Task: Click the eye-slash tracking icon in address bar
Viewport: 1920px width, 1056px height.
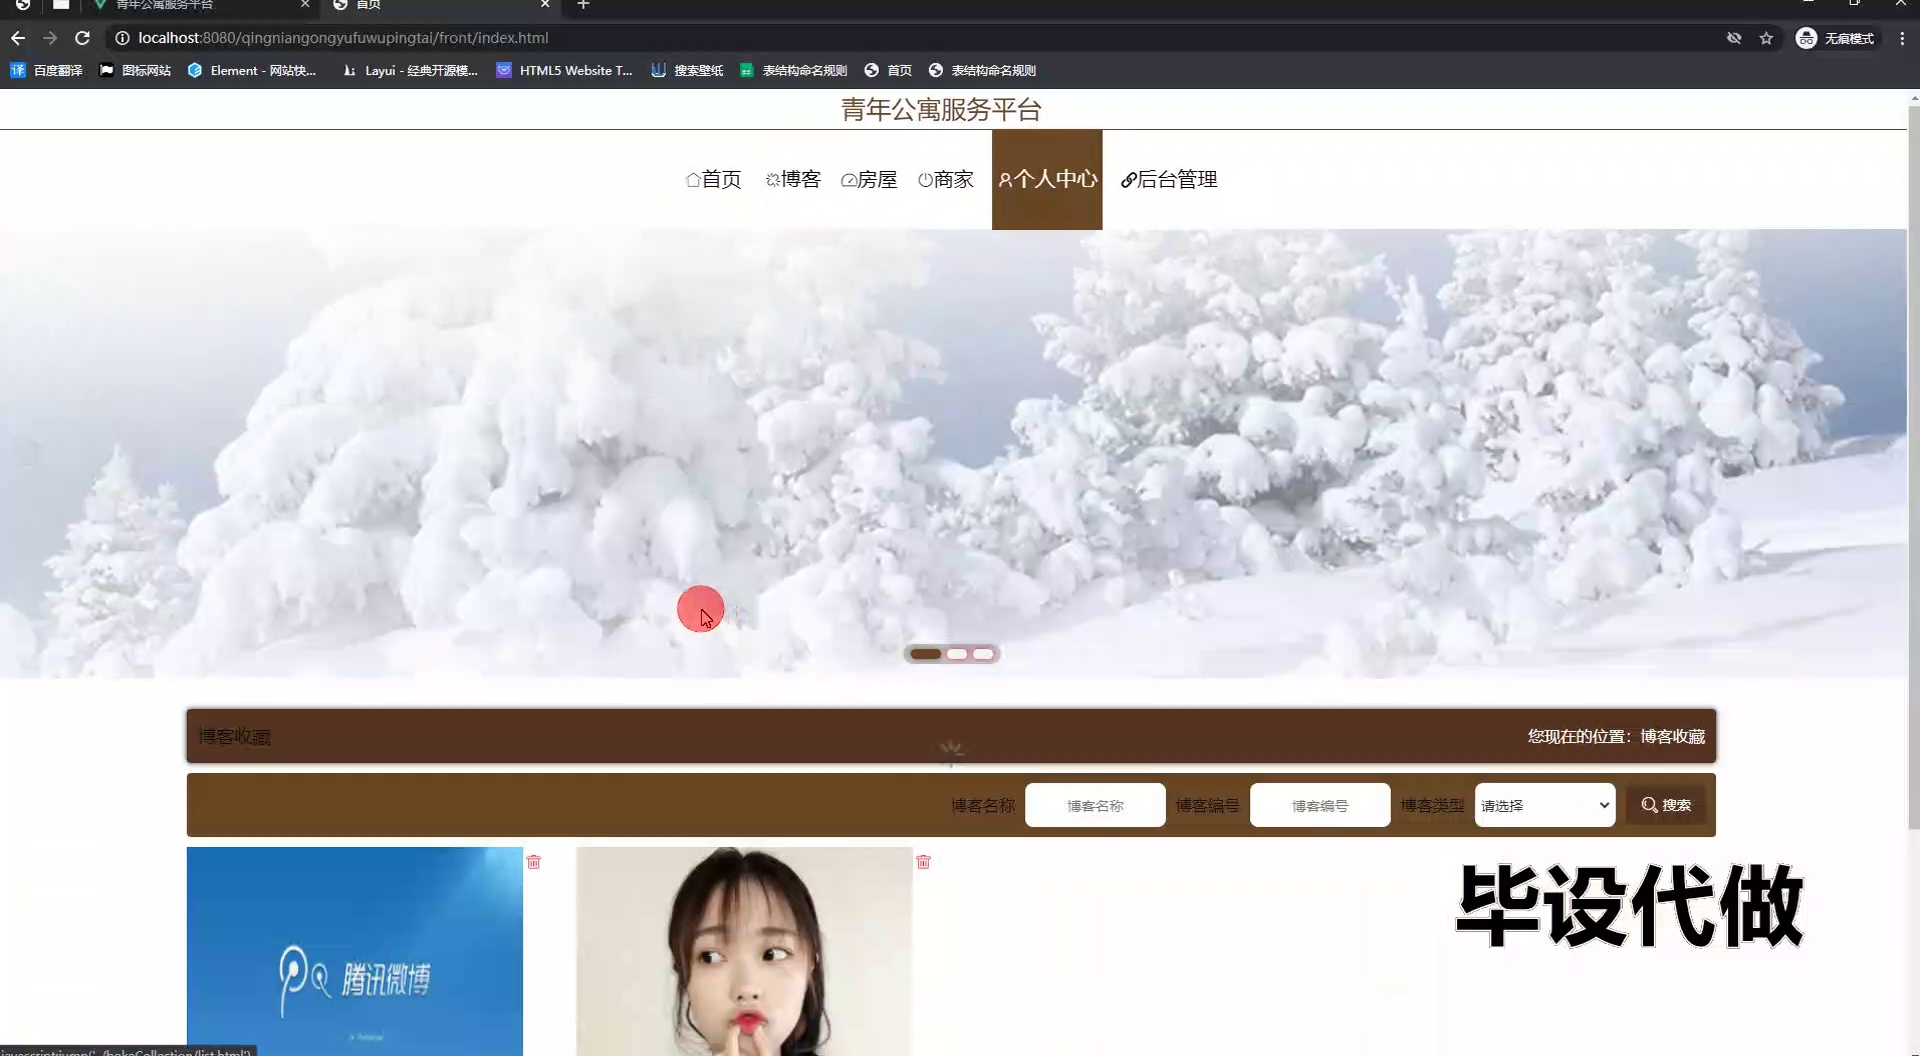Action: [1734, 38]
